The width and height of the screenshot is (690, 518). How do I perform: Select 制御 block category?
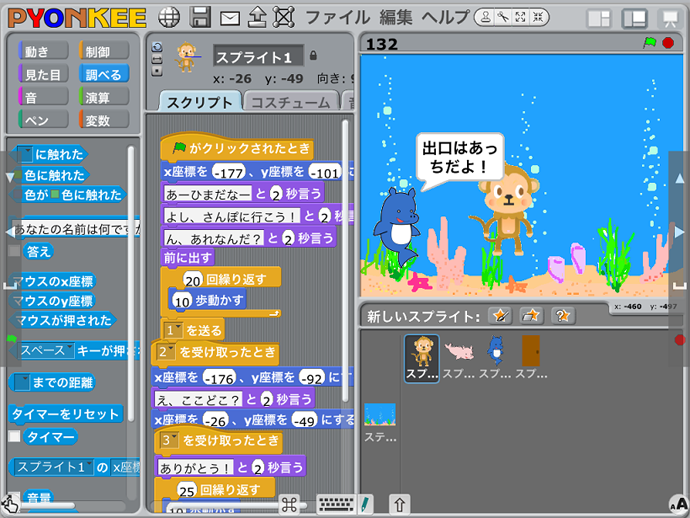[x=104, y=51]
